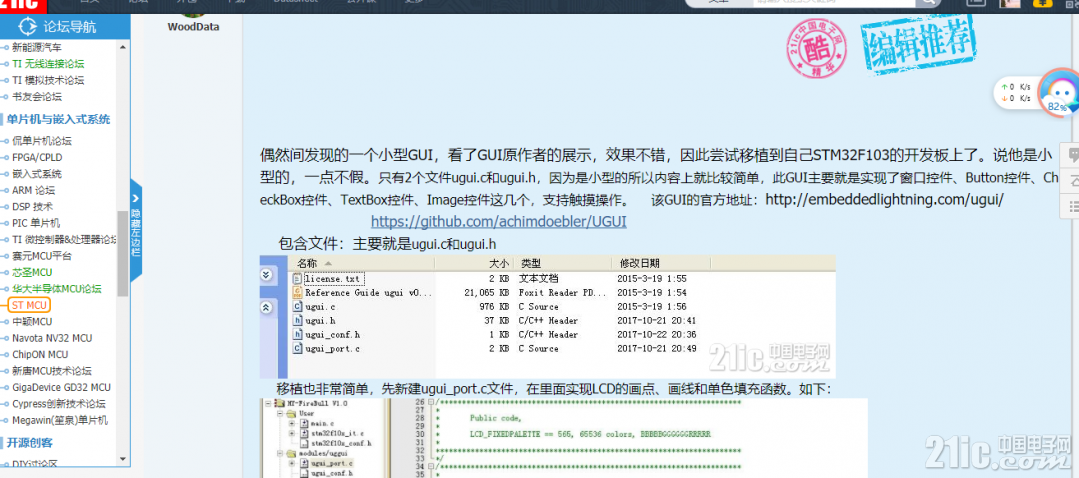Open 侃单片机论坛 forum
The image size is (1079, 478).
click(x=42, y=141)
